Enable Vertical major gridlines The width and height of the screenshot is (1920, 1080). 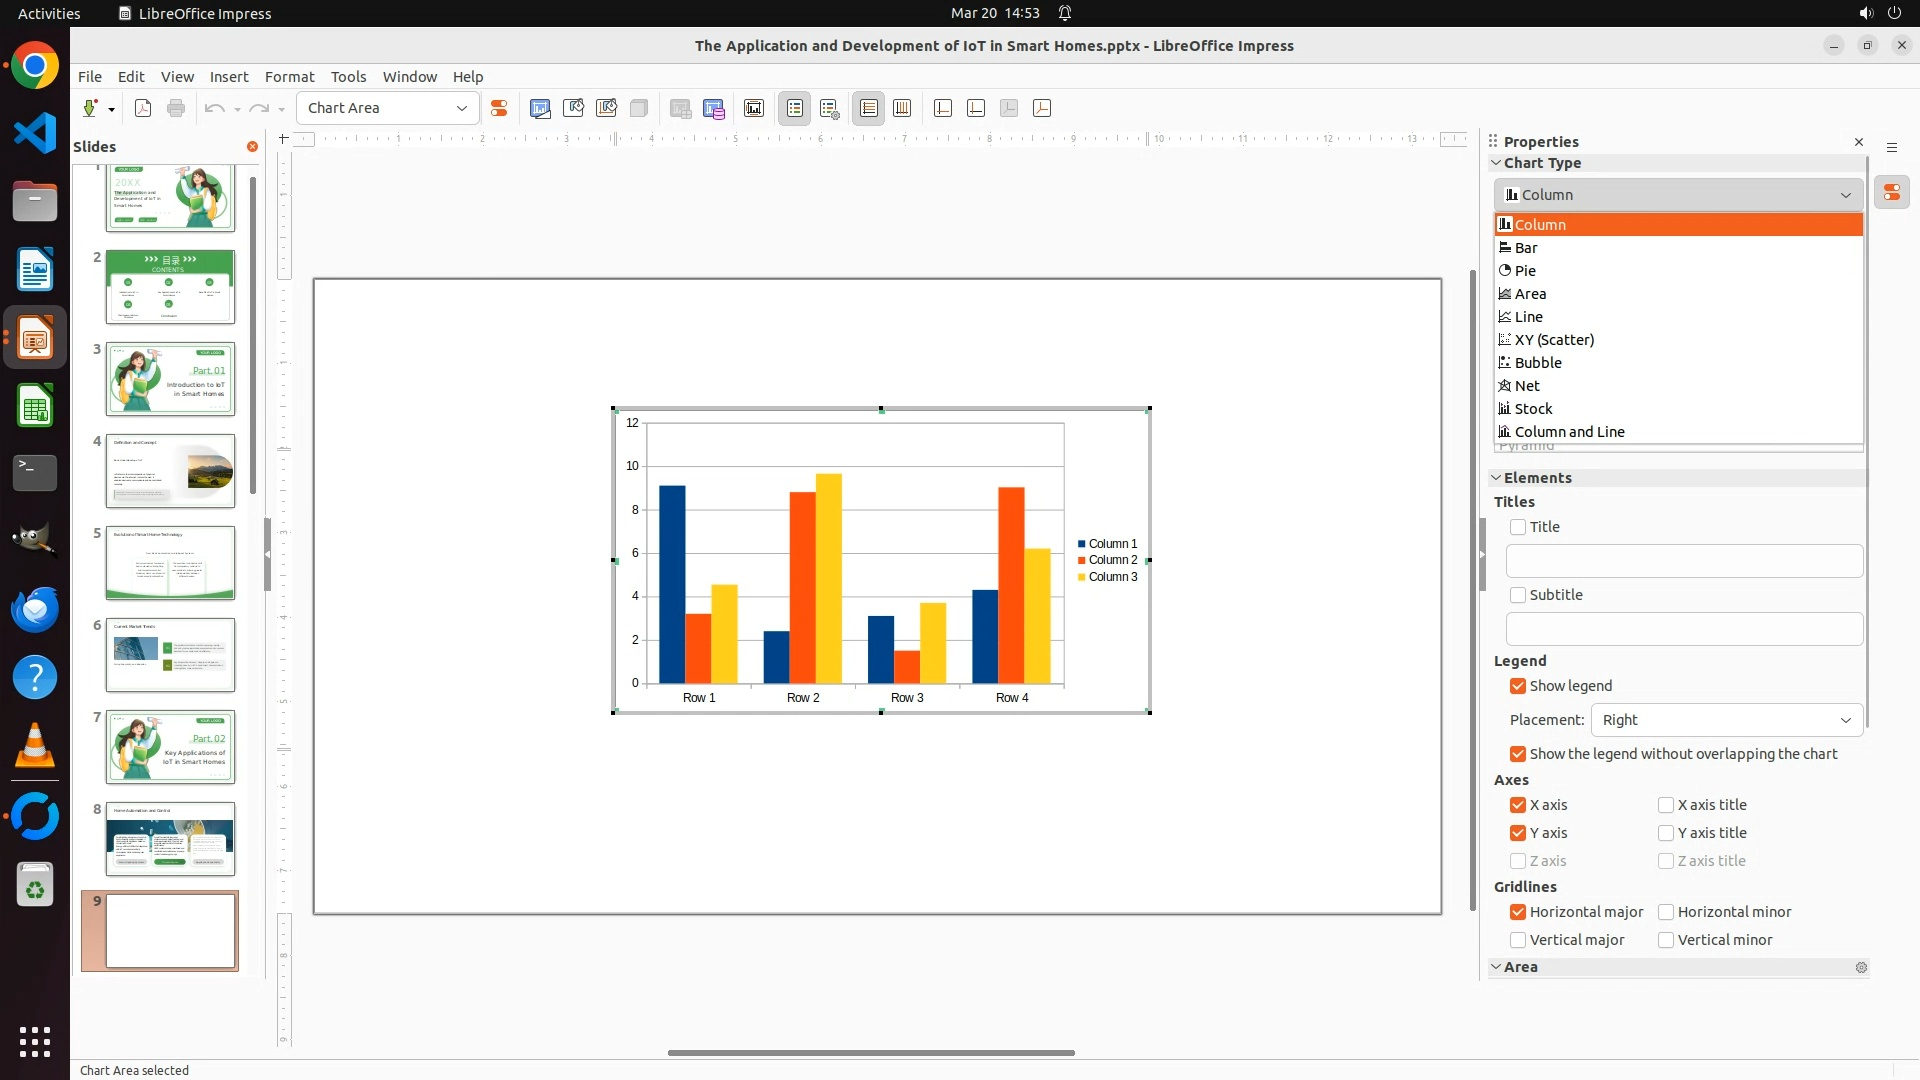1518,940
